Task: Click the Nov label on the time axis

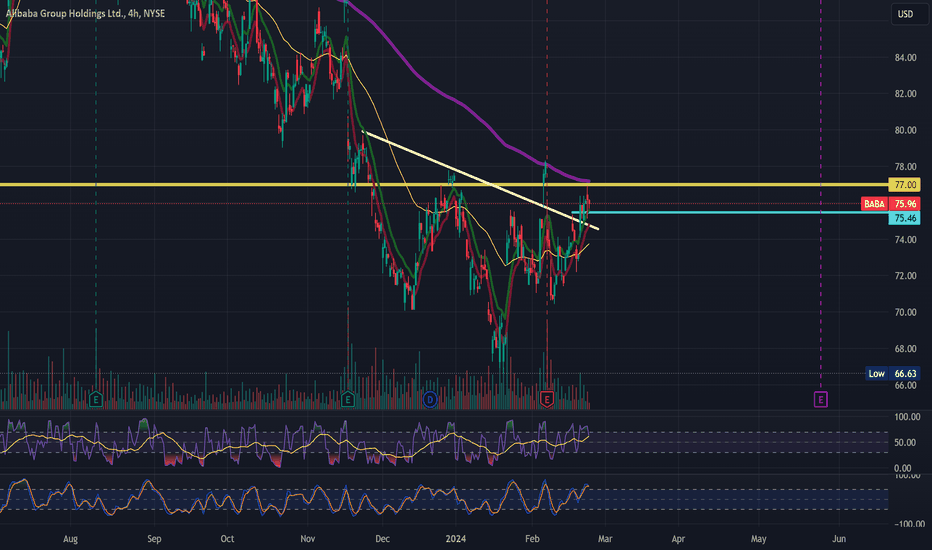Action: (307, 539)
